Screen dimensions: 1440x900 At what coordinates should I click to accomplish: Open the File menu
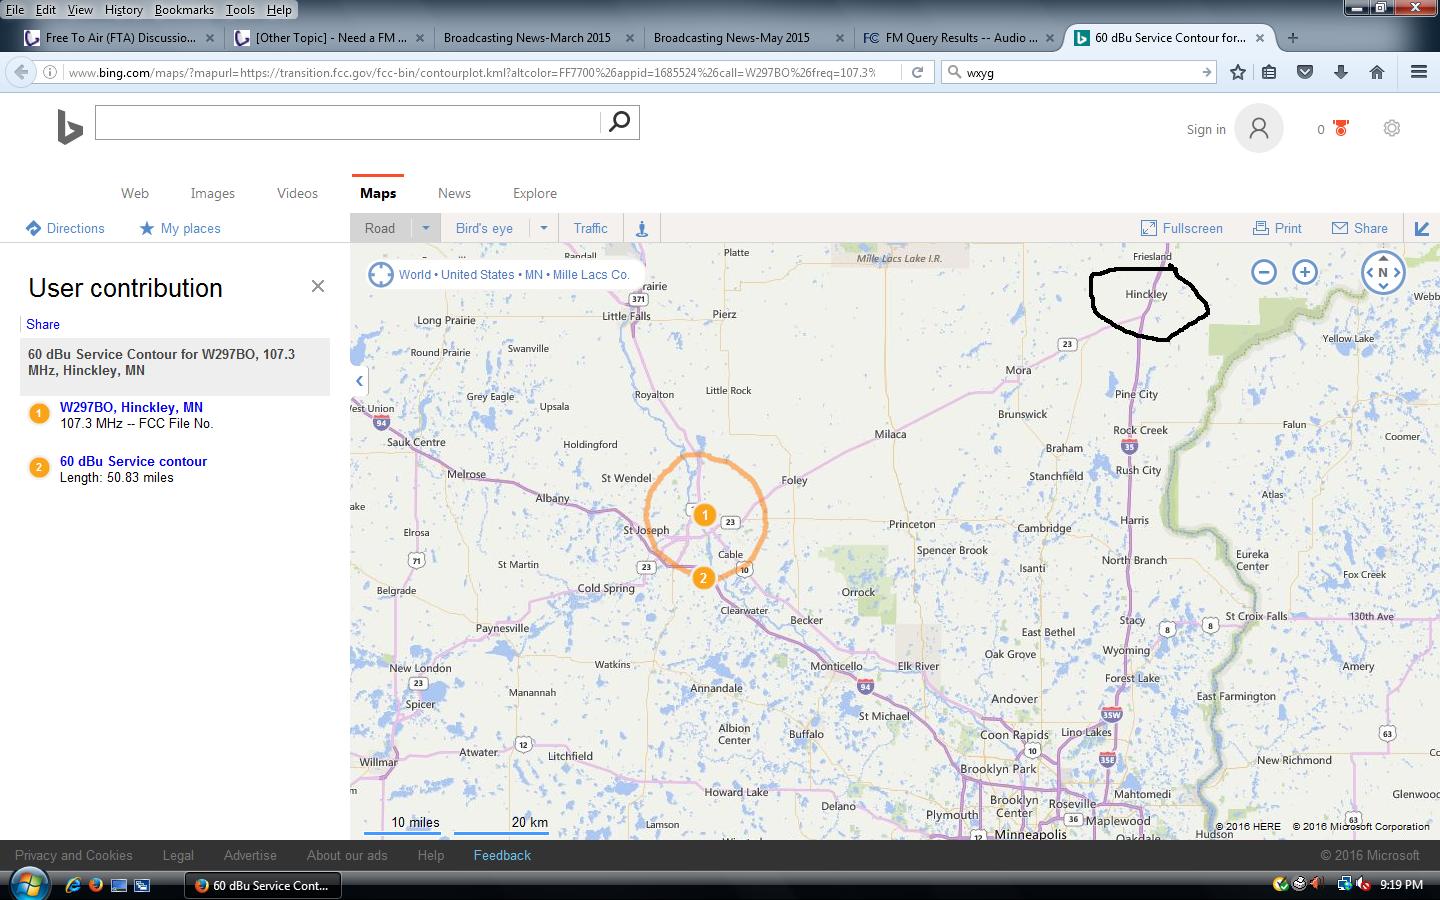tap(15, 9)
